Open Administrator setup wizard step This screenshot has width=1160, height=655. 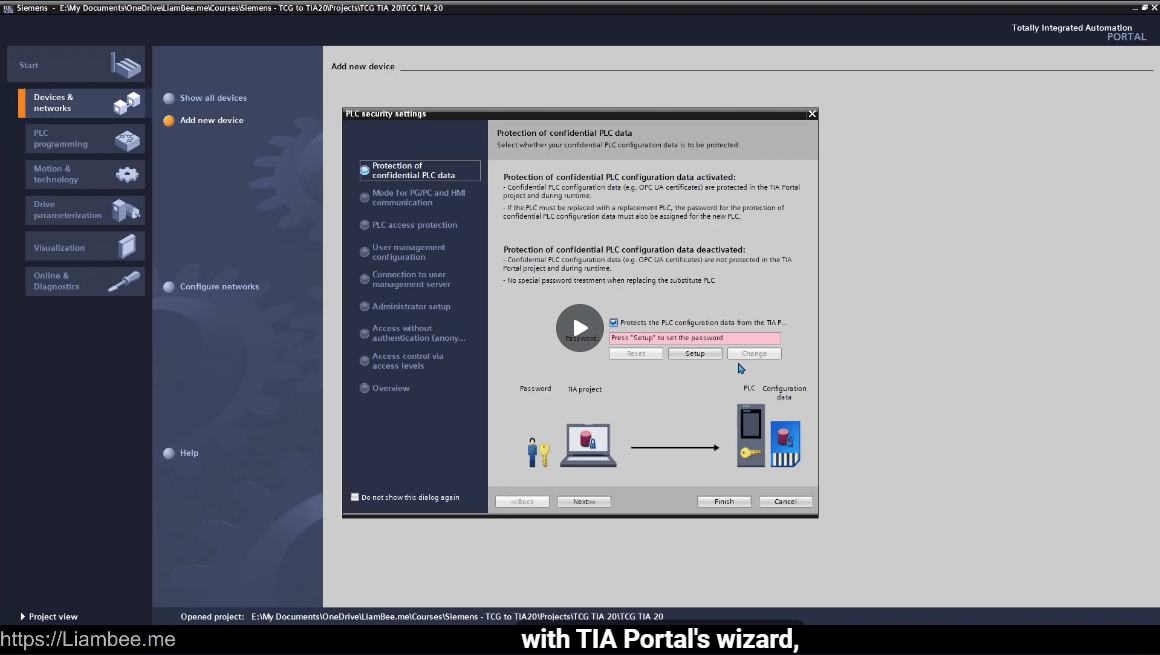(411, 307)
